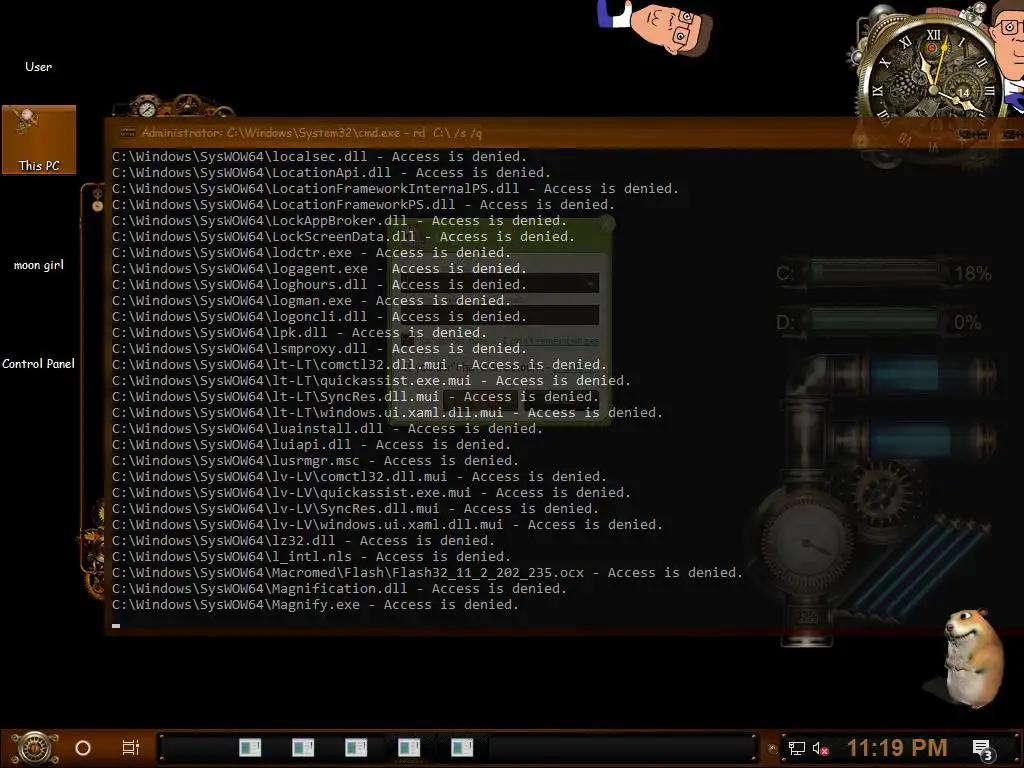Click the cmd.exe title bar system icon

pyautogui.click(x=127, y=133)
